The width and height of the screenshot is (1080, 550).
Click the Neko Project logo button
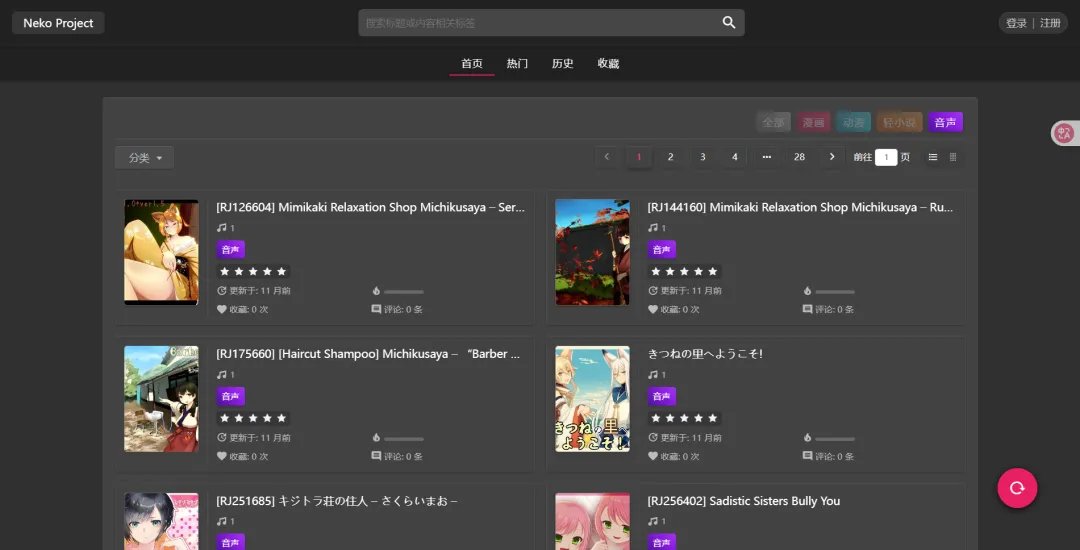click(59, 23)
